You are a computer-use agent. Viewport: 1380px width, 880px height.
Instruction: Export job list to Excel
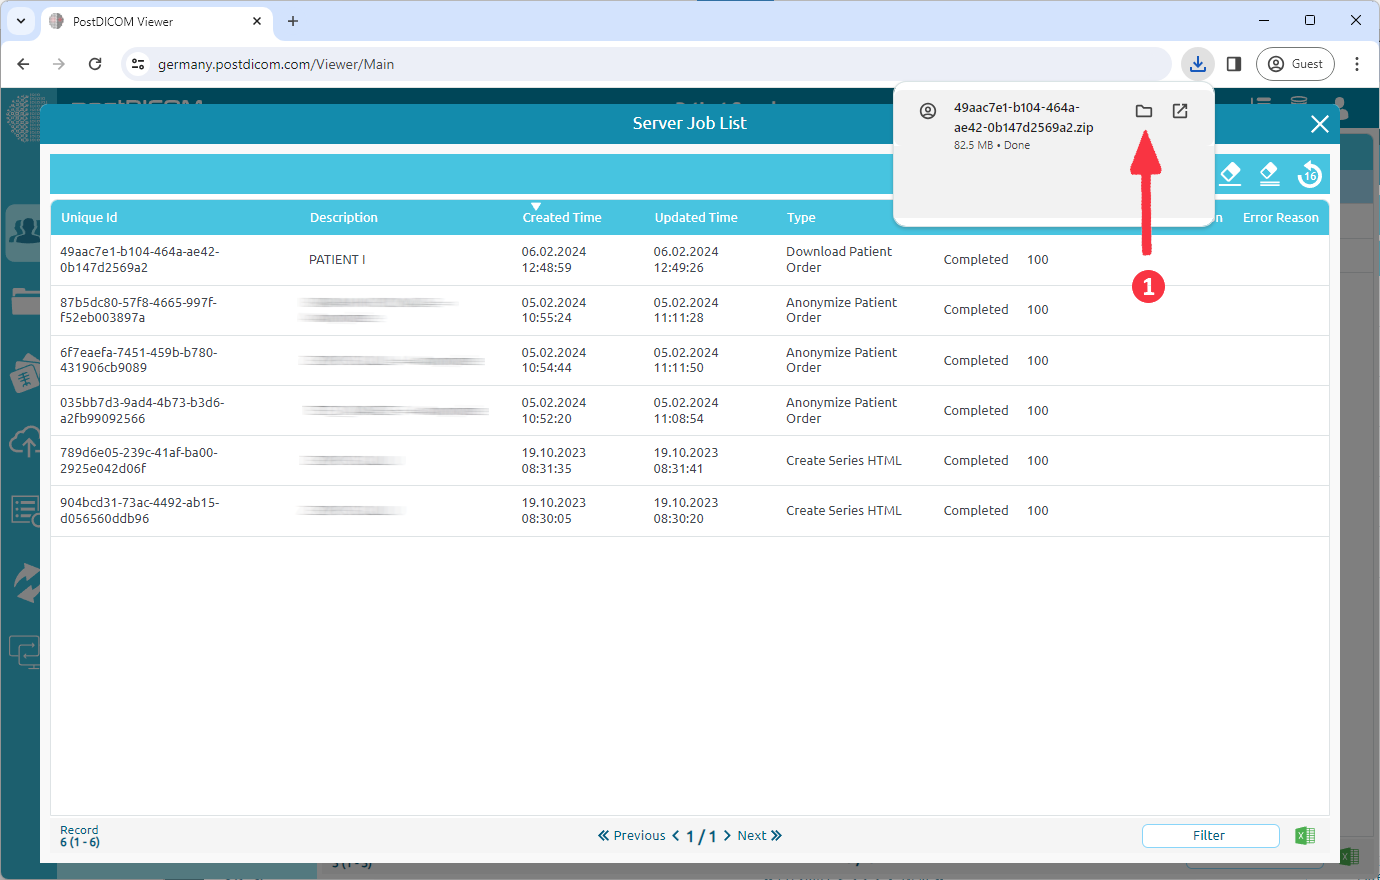pos(1305,836)
